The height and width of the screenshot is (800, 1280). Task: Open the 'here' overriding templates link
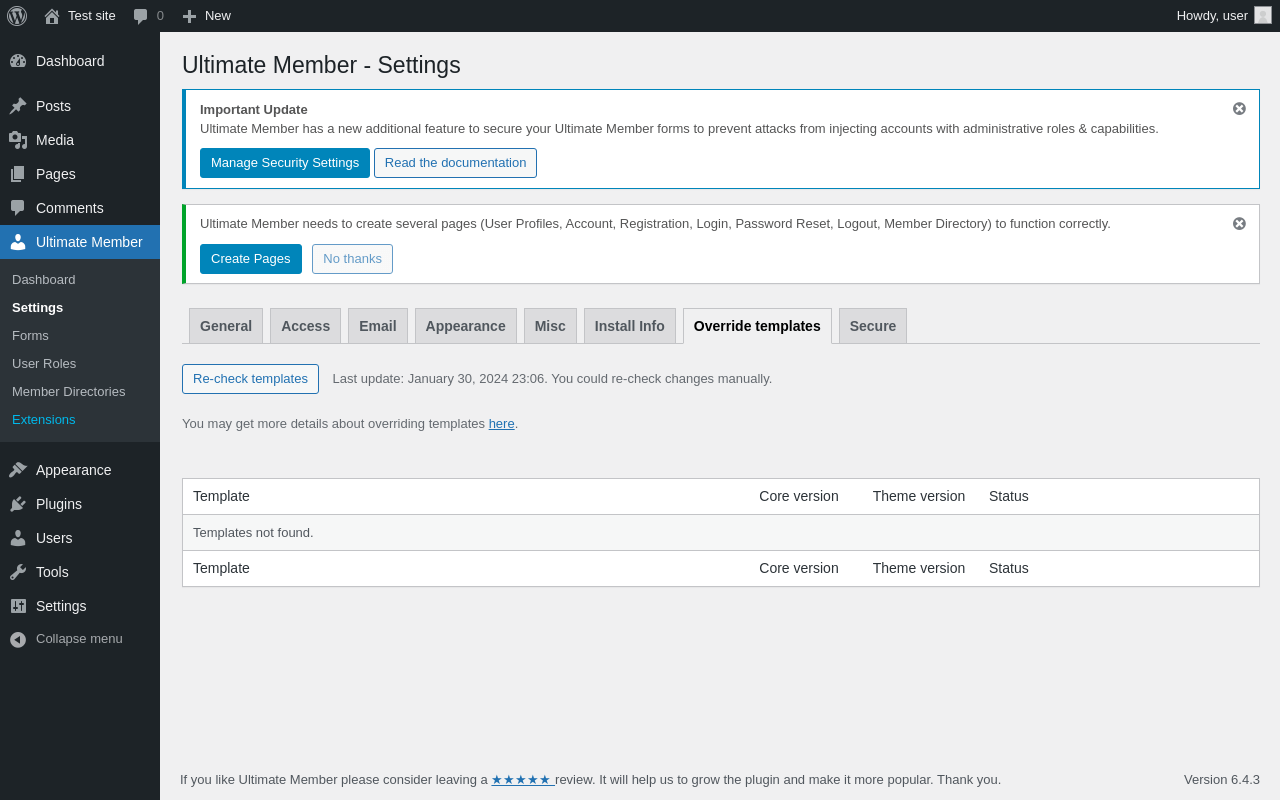501,424
